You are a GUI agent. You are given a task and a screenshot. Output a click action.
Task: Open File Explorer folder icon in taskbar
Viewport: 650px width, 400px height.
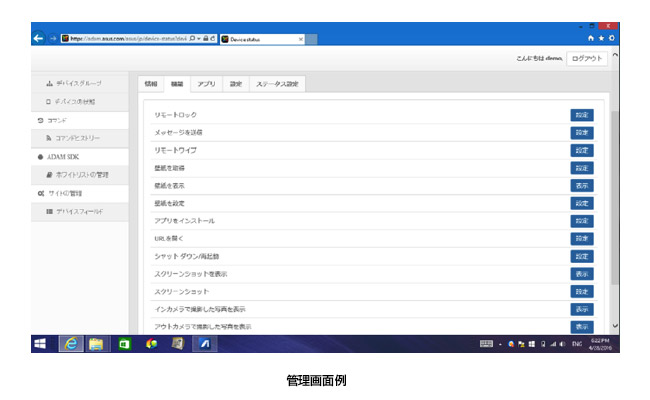pyautogui.click(x=97, y=343)
